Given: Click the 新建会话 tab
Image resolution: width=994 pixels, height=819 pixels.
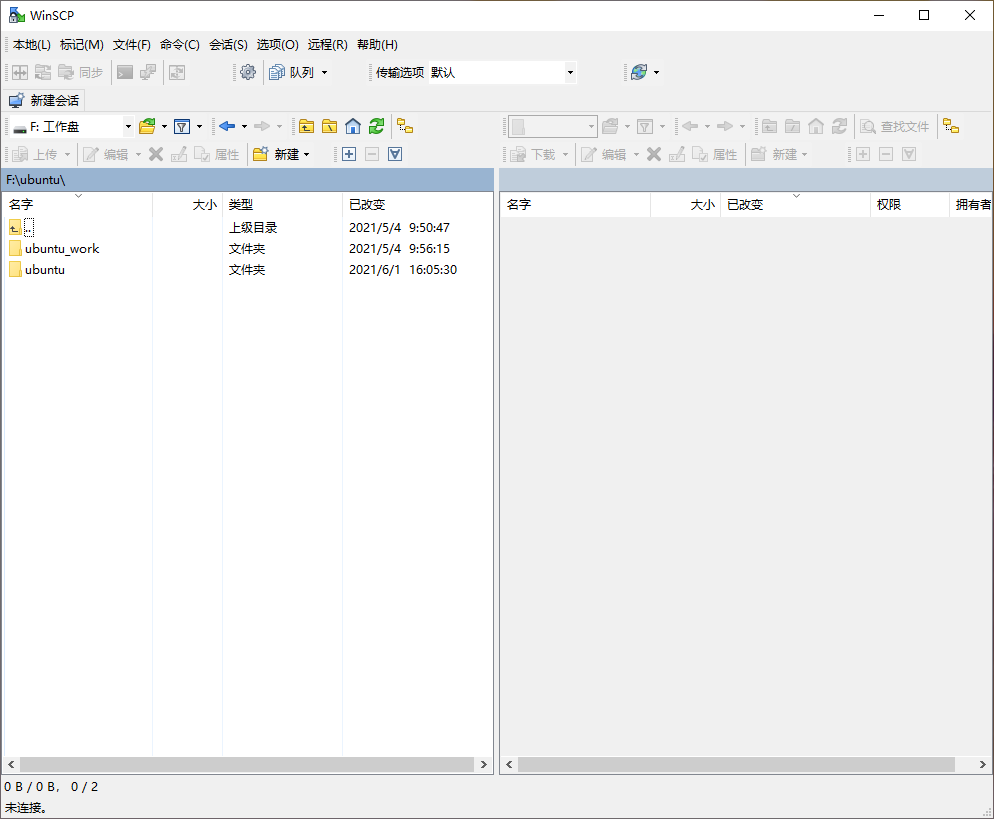Looking at the screenshot, I should click(x=44, y=100).
